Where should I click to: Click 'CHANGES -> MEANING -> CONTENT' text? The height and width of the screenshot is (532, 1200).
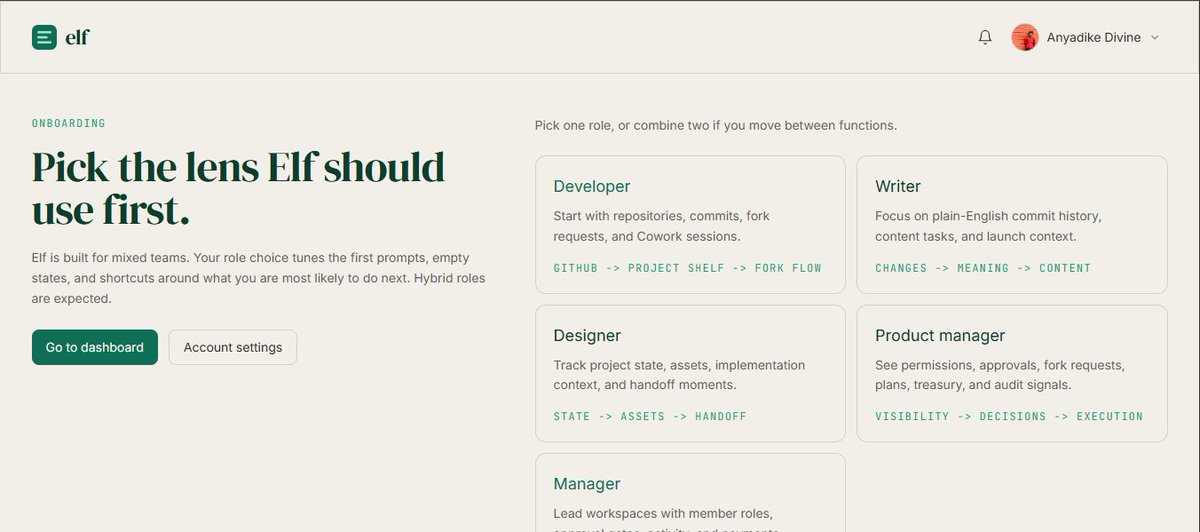click(x=983, y=268)
